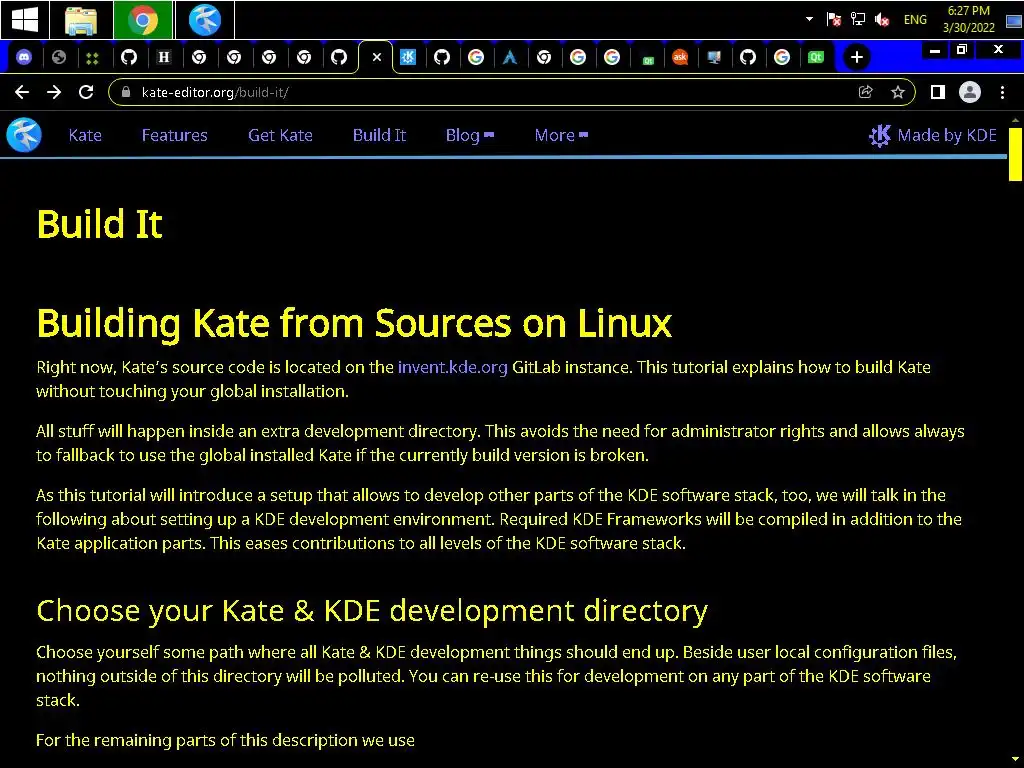The height and width of the screenshot is (768, 1024).
Task: Switch to the gray globe tab
Action: pos(59,57)
